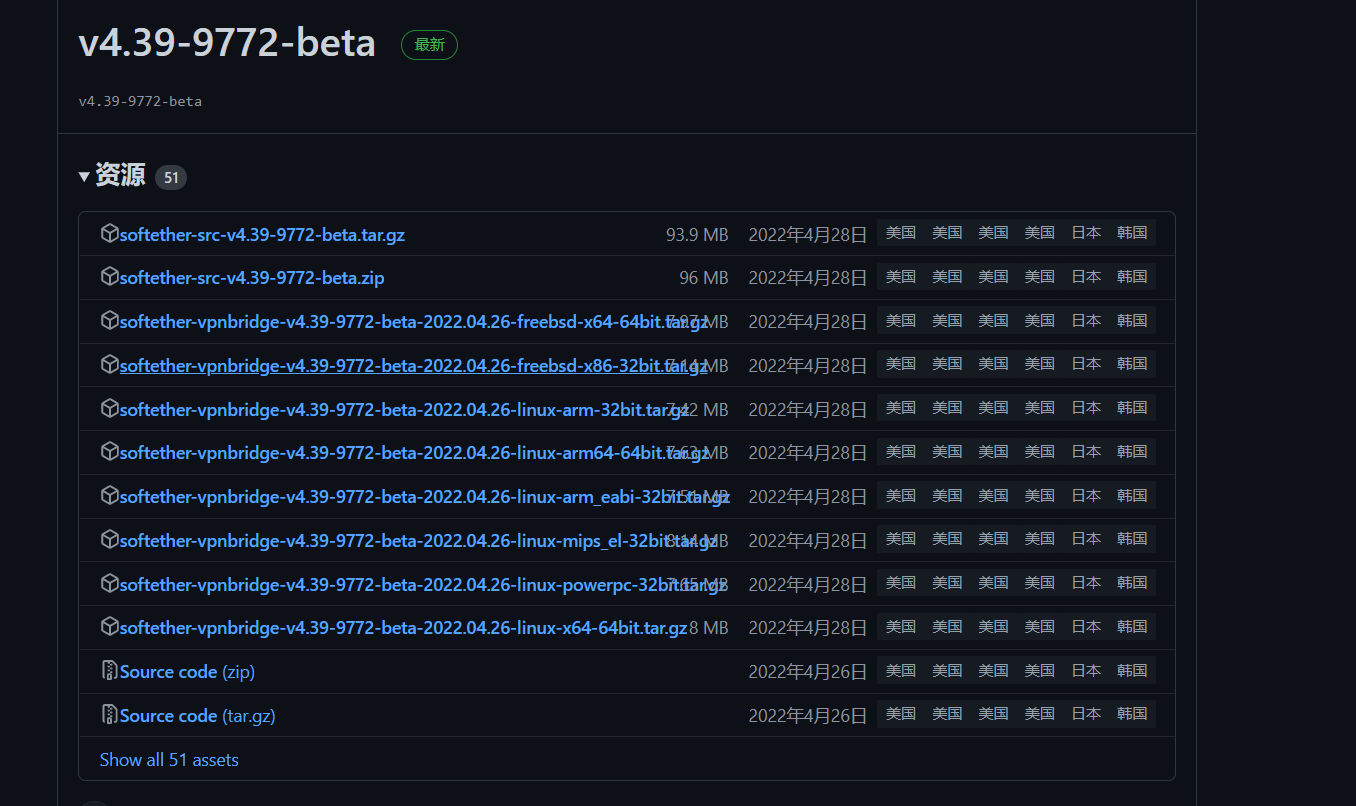The image size is (1356, 806).
Task: Click the green 最新 latest badge
Action: [429, 45]
